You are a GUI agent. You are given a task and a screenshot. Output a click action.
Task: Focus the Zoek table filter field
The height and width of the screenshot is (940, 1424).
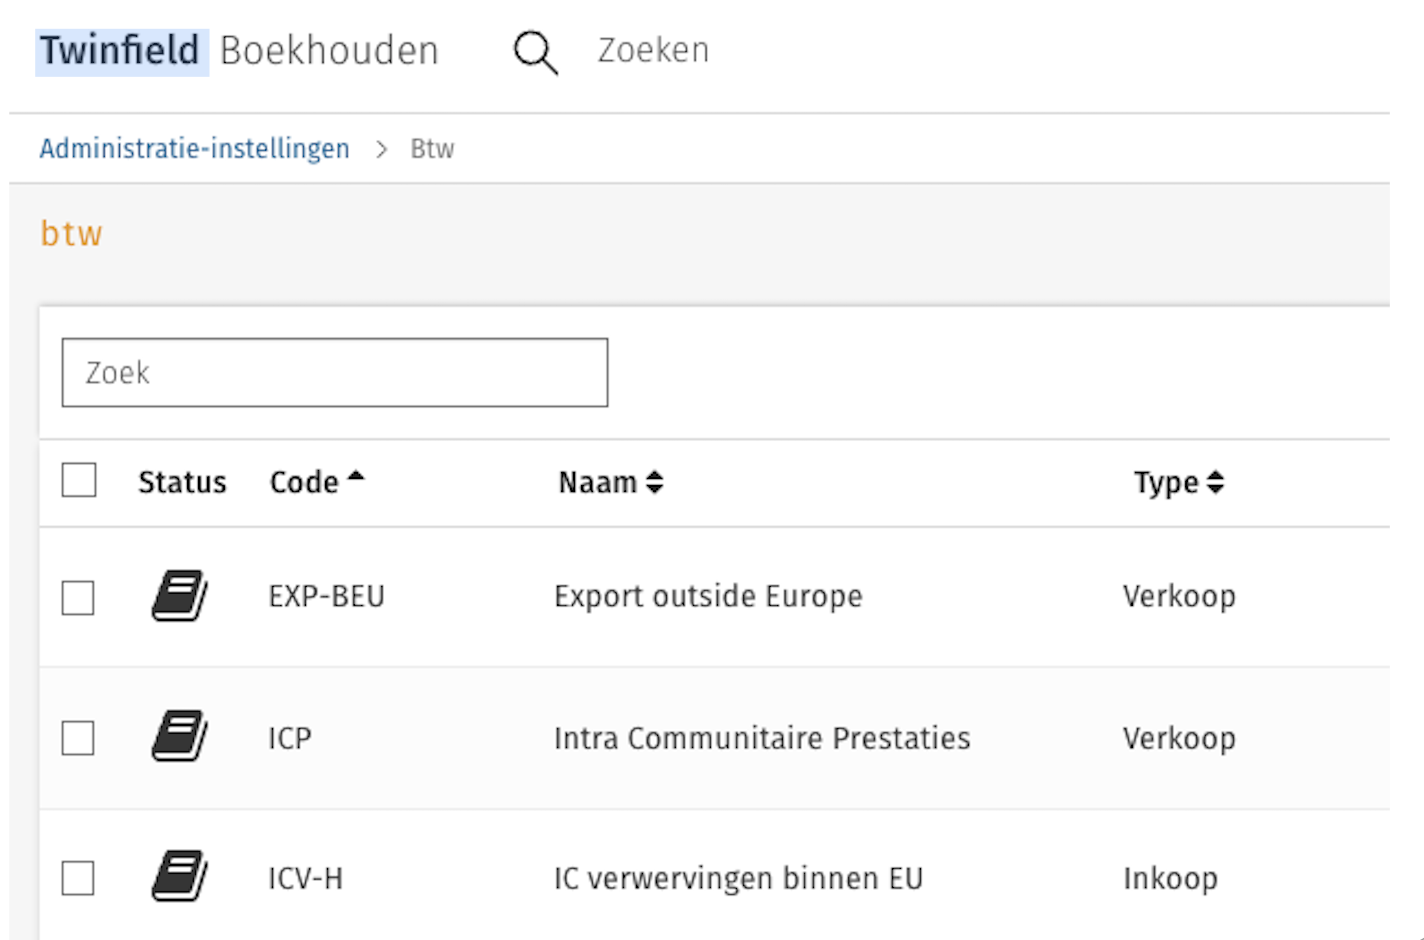coord(334,373)
